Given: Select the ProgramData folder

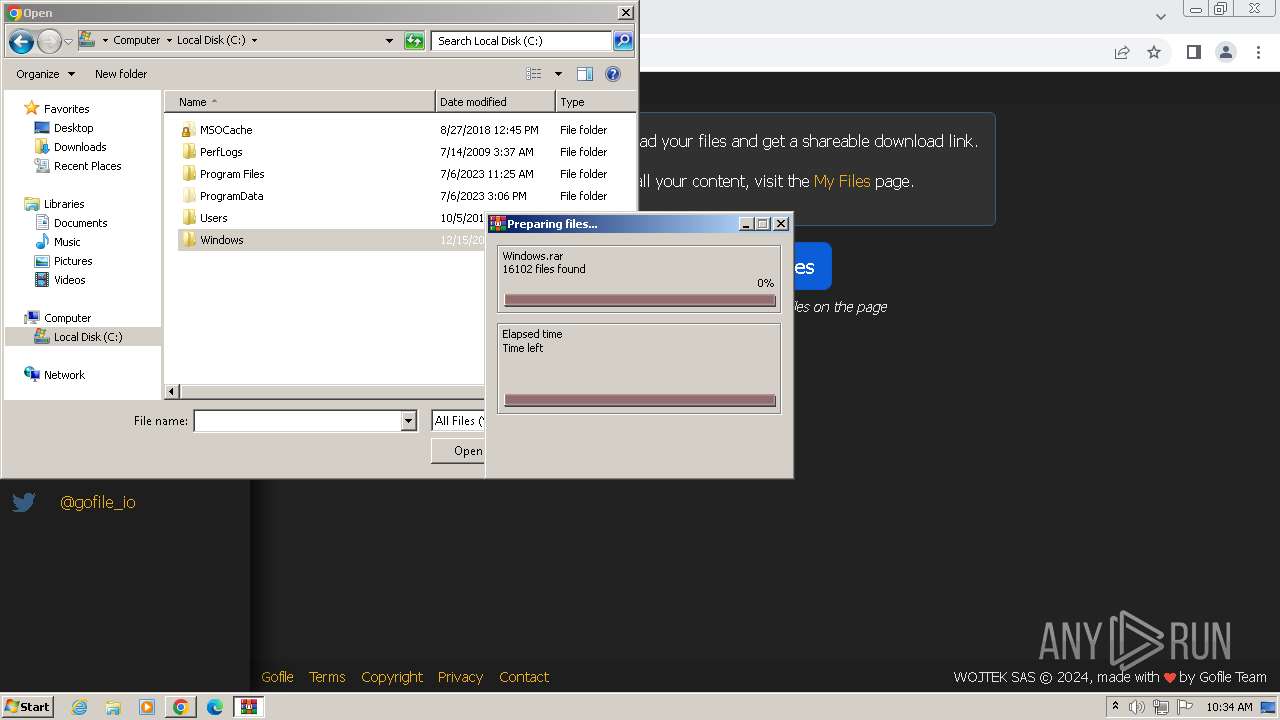Looking at the screenshot, I should point(231,196).
